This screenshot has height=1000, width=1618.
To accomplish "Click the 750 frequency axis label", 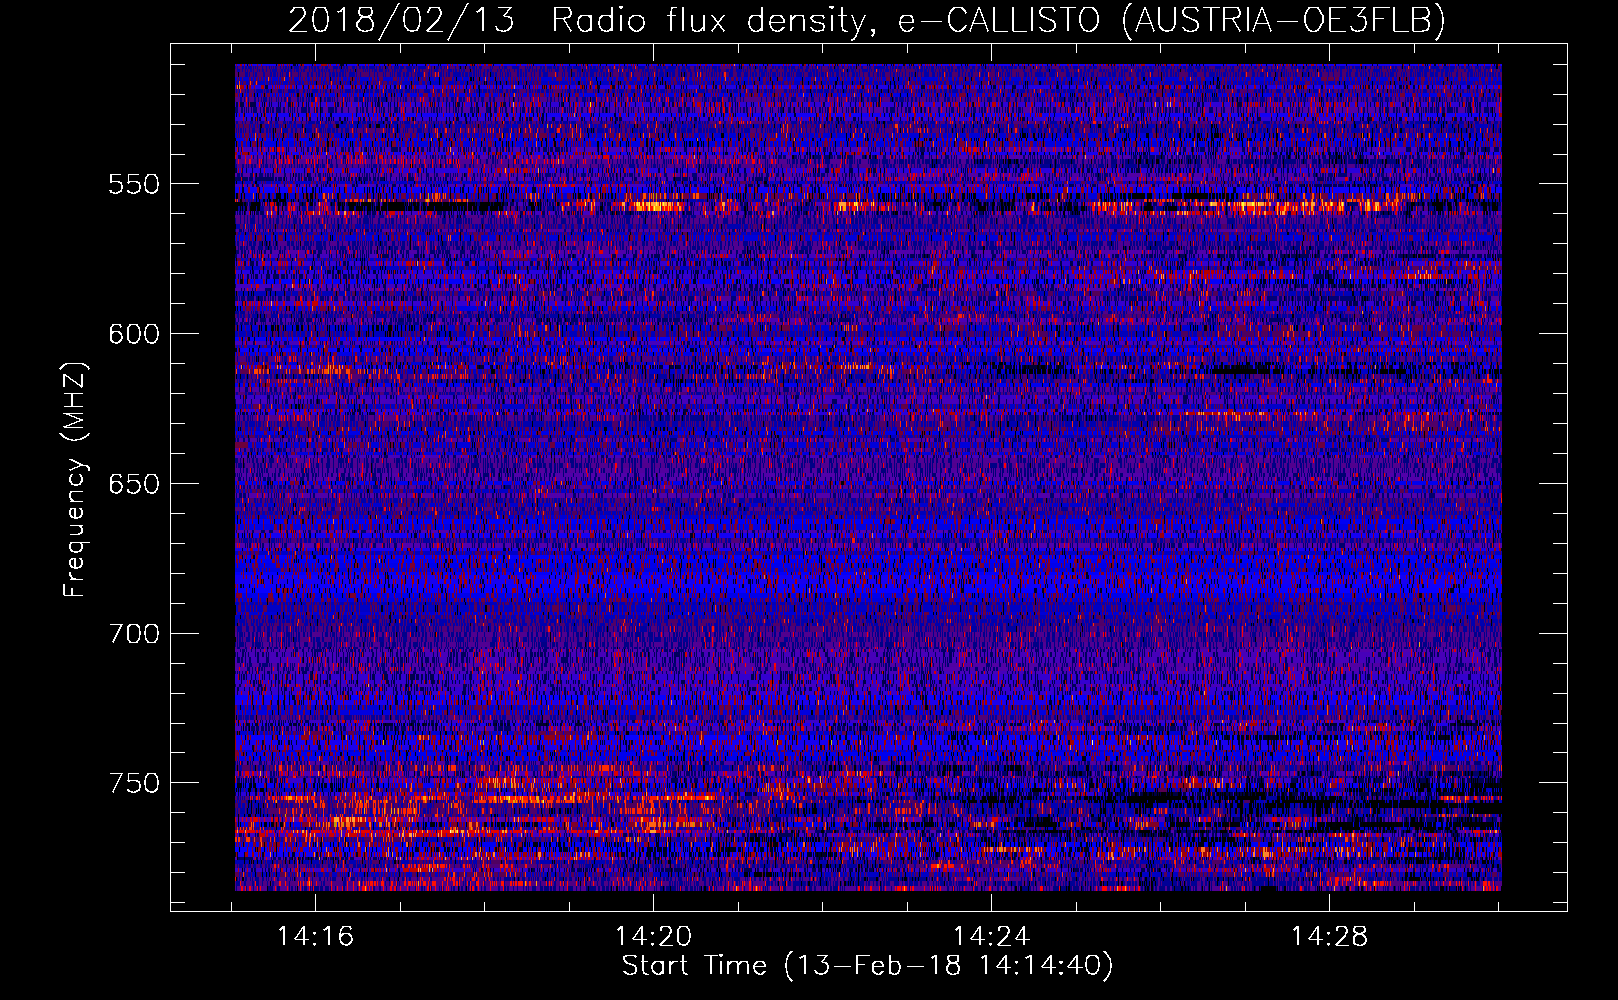I will click(134, 783).
